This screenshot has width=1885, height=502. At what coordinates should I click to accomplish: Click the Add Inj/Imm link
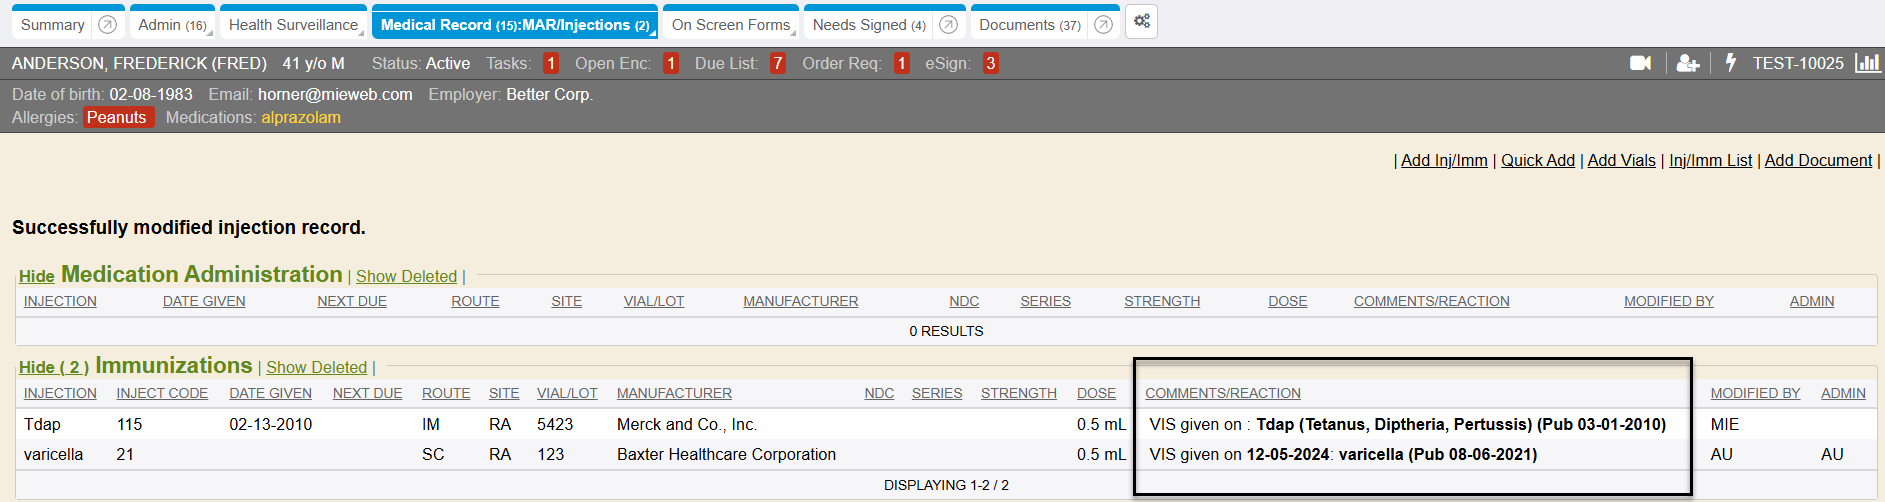1444,160
